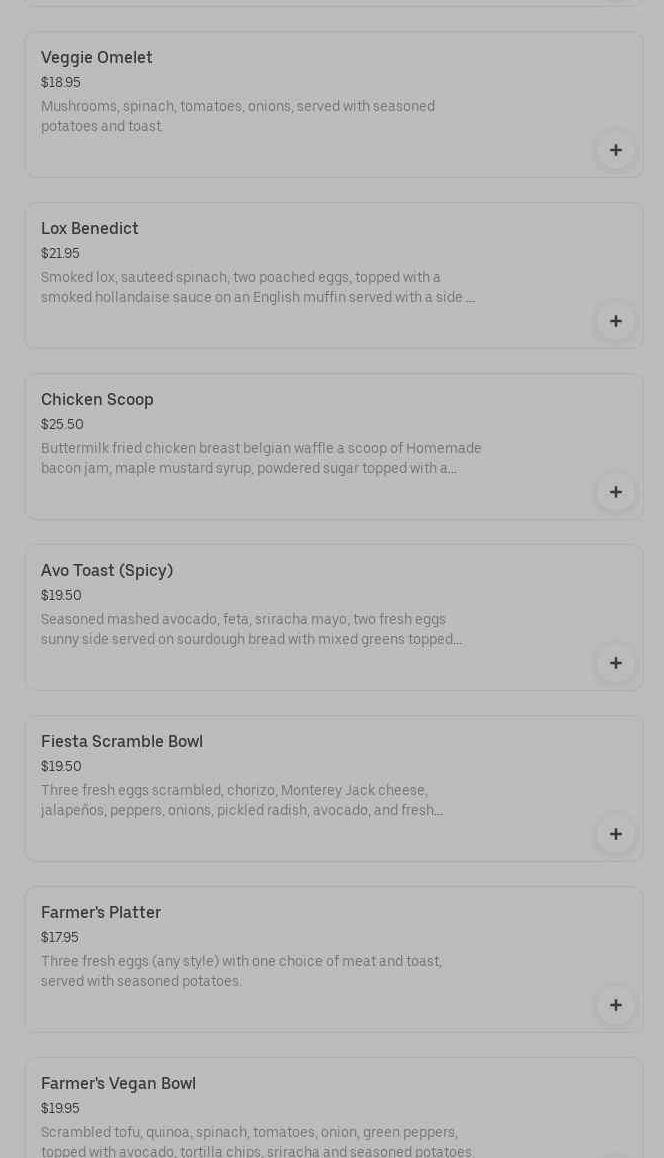Click the Lox Benedict description text

(258, 287)
